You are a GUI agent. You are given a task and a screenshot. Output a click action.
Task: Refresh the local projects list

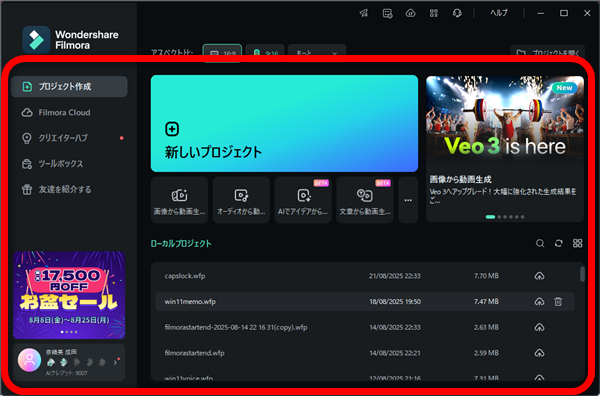click(x=559, y=243)
